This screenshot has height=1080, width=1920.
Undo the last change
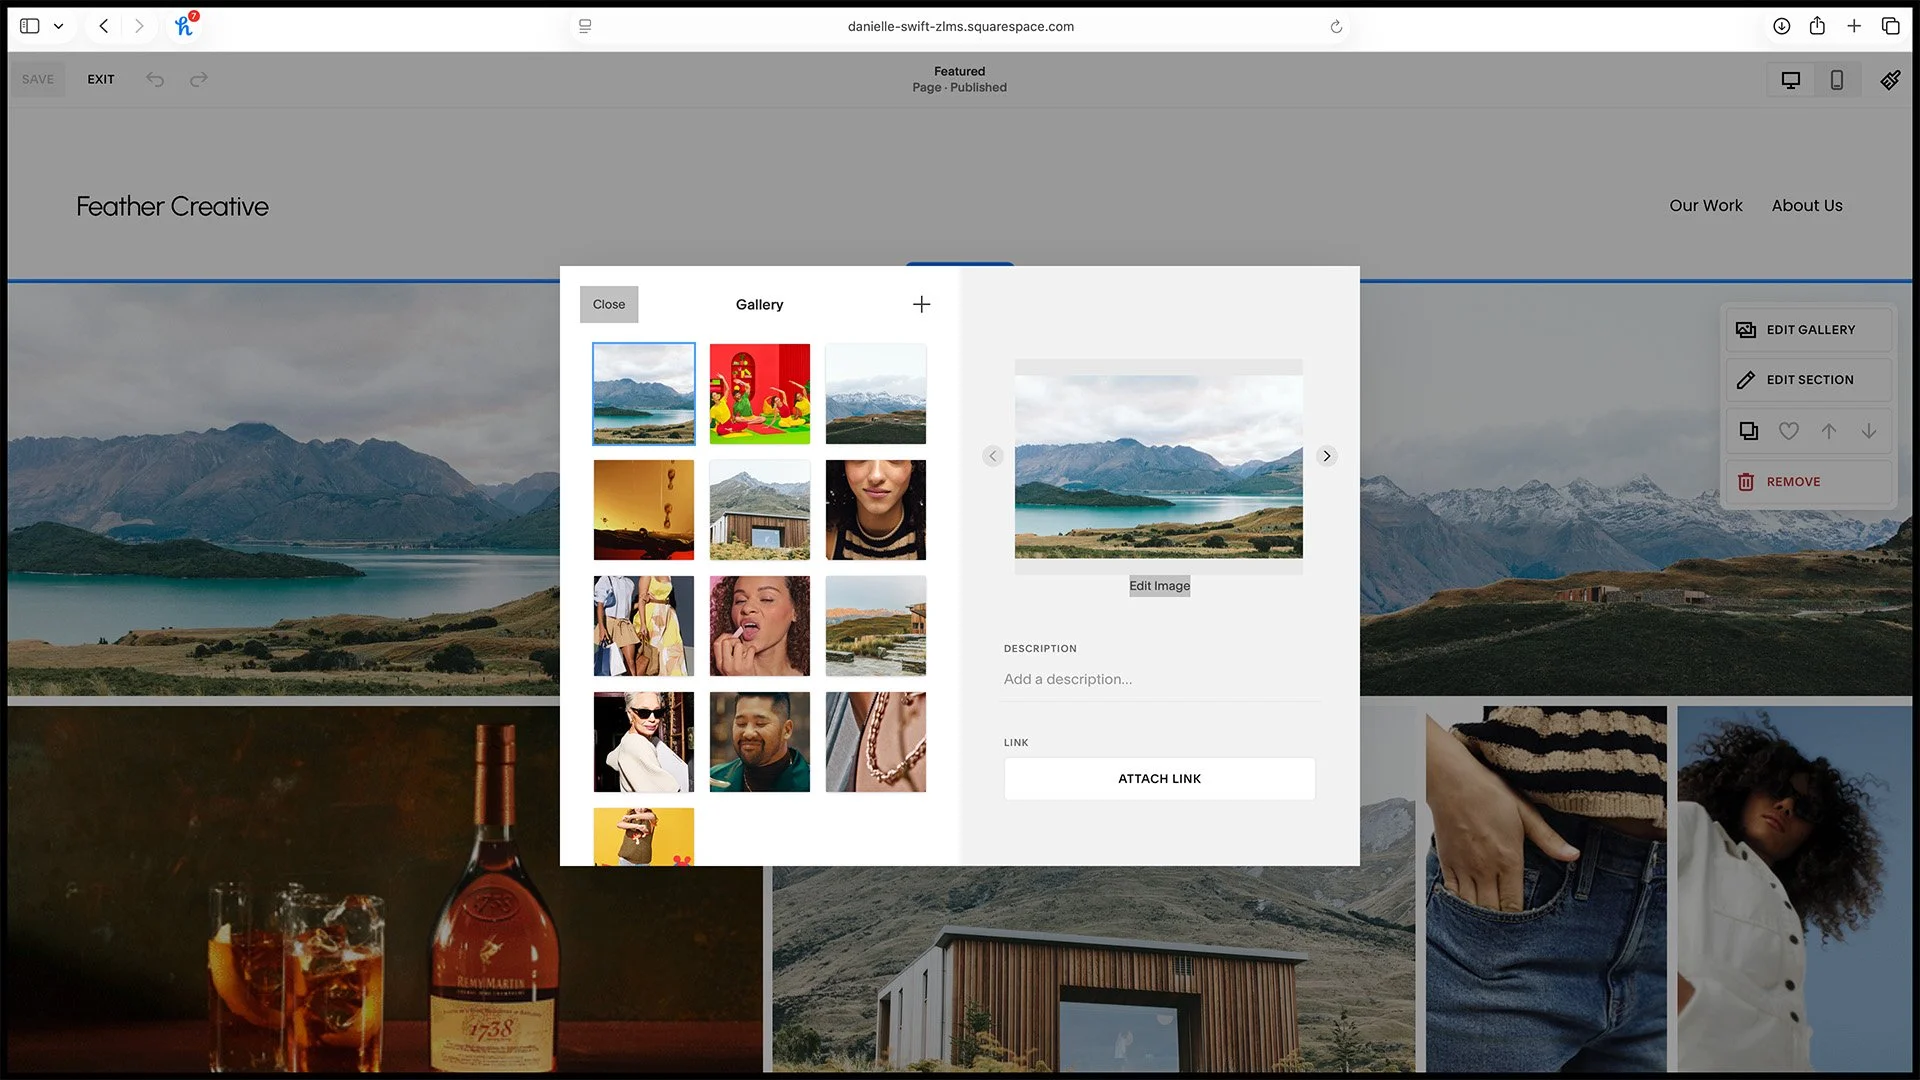(x=155, y=79)
